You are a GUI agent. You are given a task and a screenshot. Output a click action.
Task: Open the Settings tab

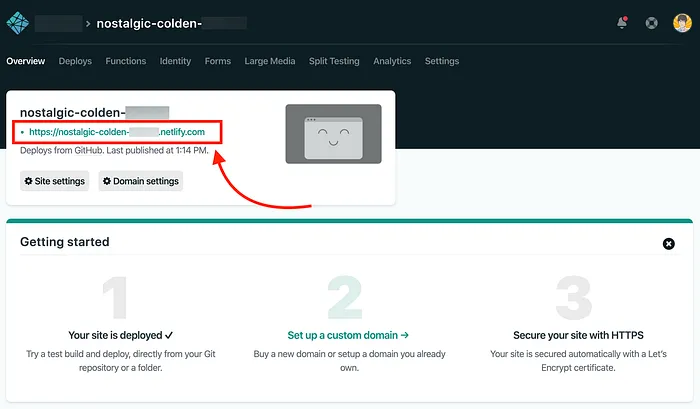(442, 61)
